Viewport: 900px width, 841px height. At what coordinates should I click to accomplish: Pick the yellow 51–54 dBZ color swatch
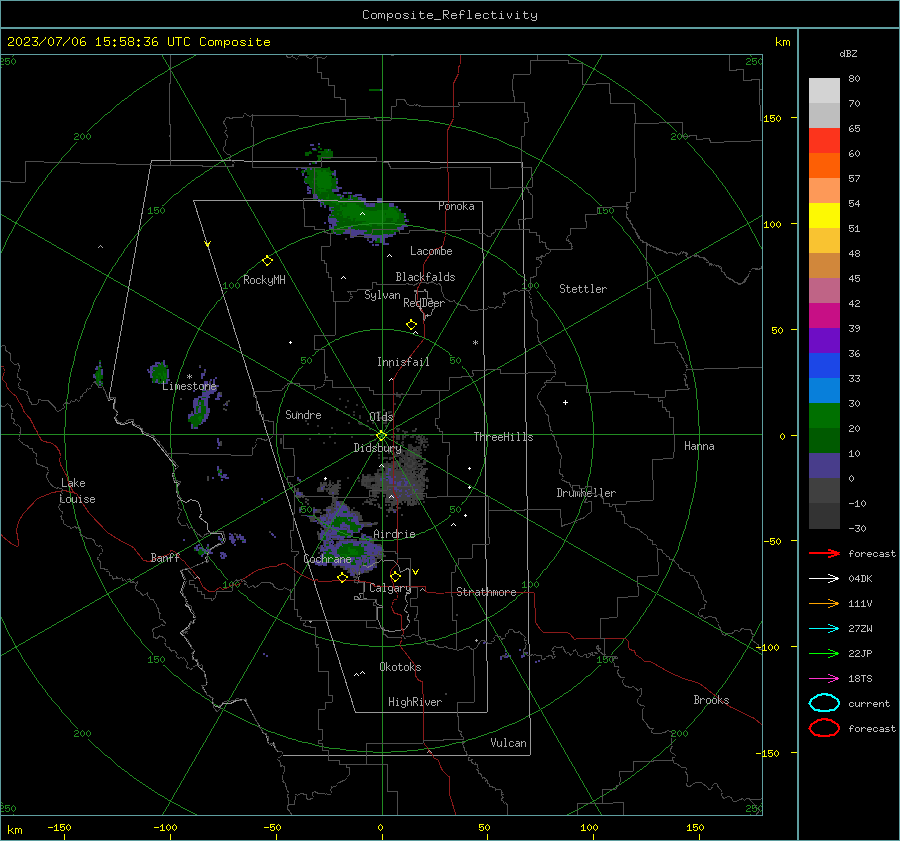[824, 216]
